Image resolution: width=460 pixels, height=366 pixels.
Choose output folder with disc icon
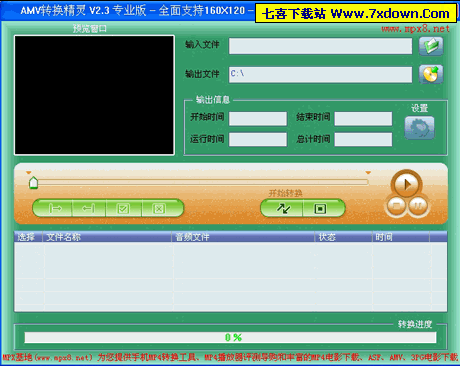pos(431,74)
